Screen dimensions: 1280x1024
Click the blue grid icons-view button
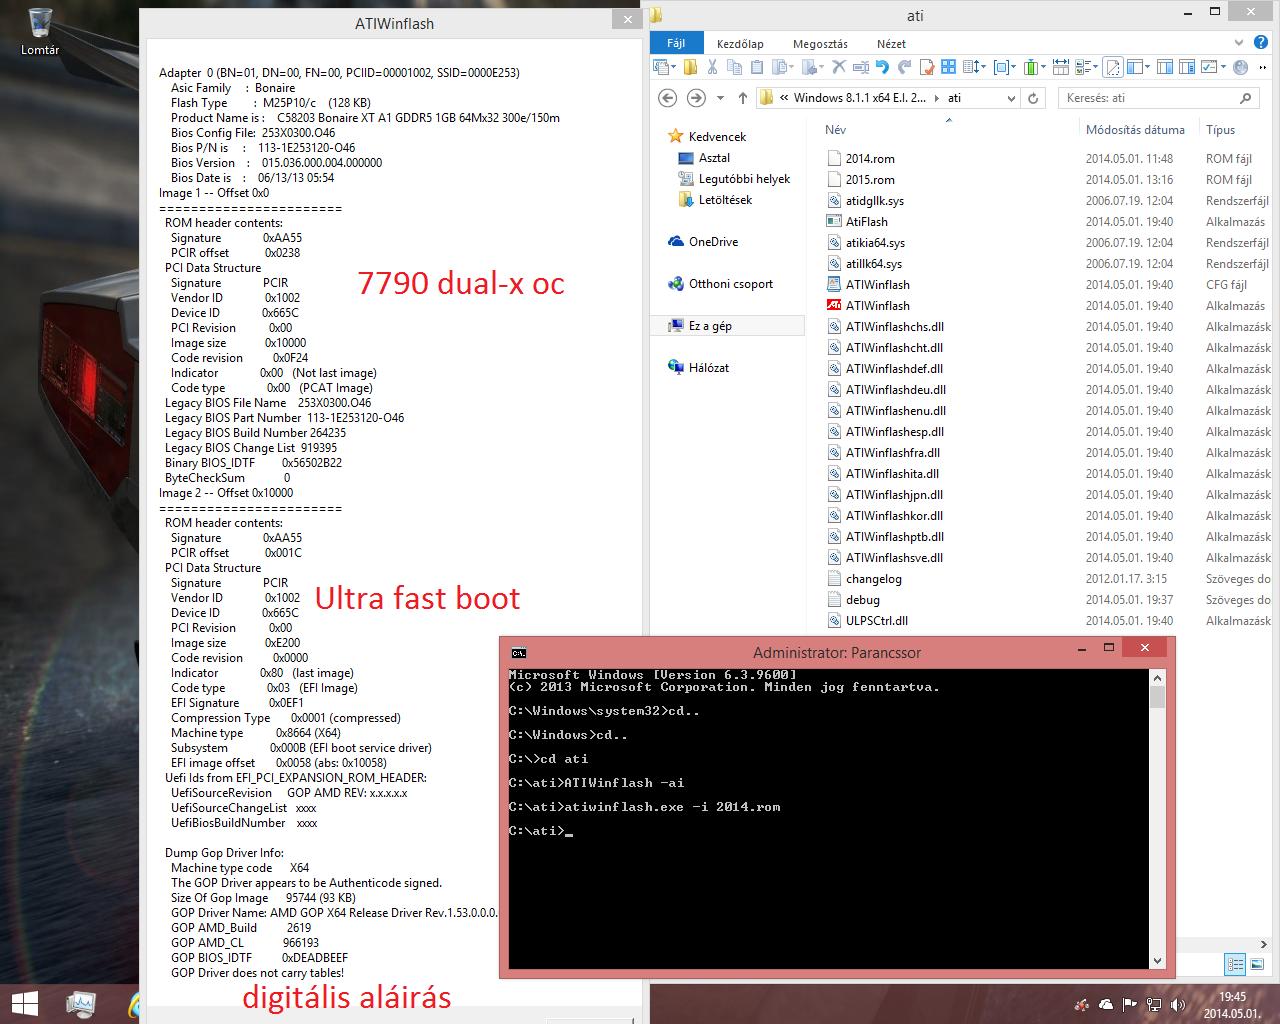point(948,67)
